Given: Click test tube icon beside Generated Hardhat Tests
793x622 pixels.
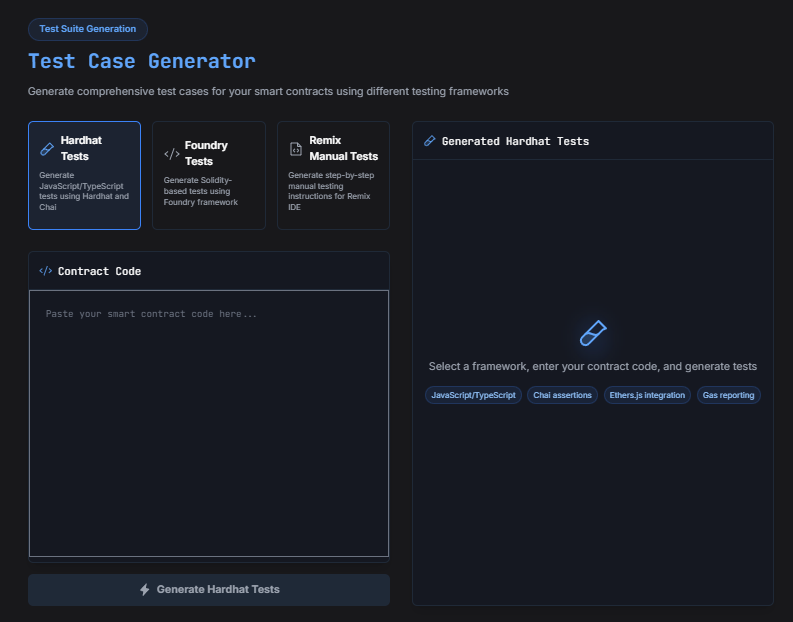Looking at the screenshot, I should click(430, 141).
